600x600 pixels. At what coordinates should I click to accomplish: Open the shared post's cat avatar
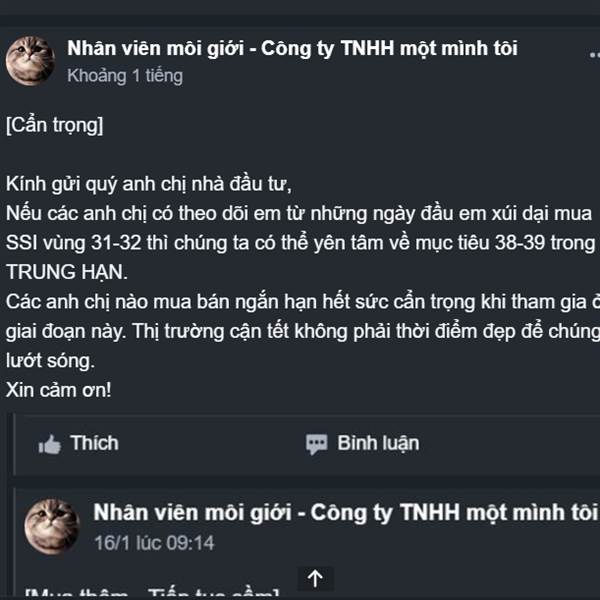(51, 525)
